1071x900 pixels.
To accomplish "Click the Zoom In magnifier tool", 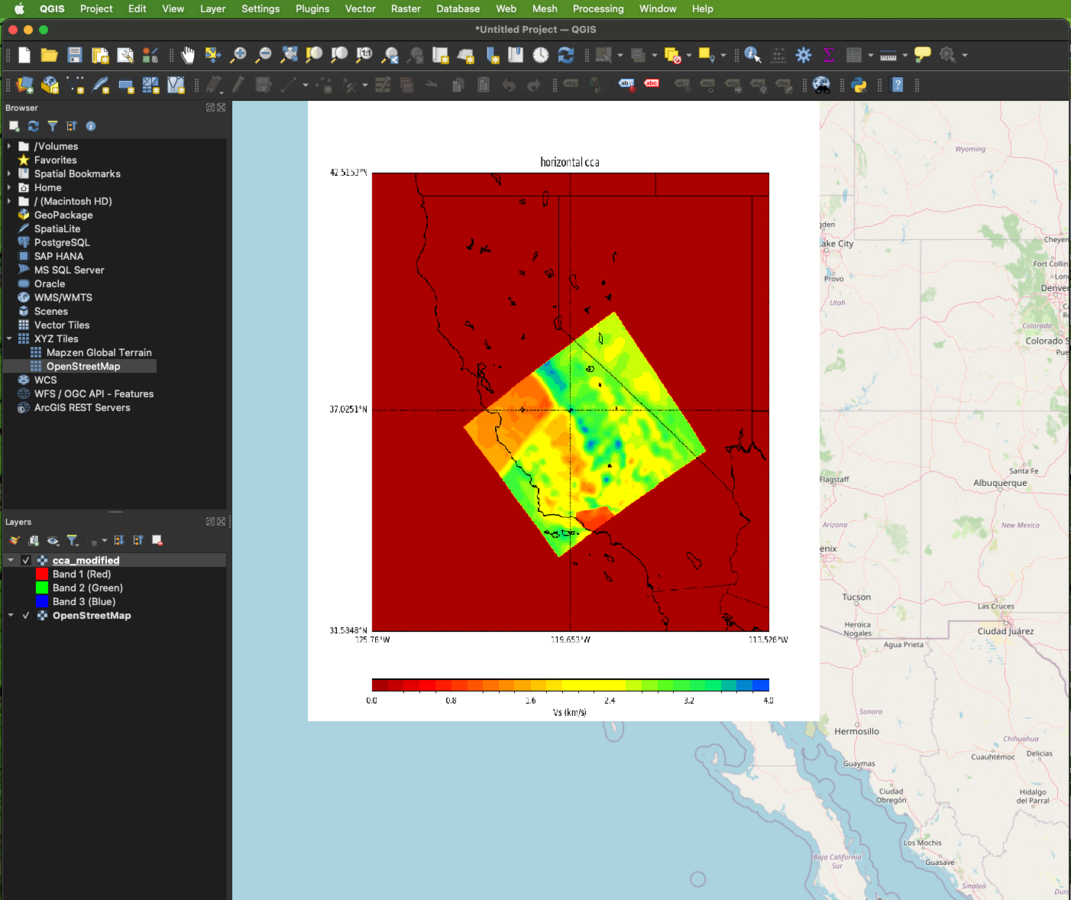I will (x=238, y=55).
